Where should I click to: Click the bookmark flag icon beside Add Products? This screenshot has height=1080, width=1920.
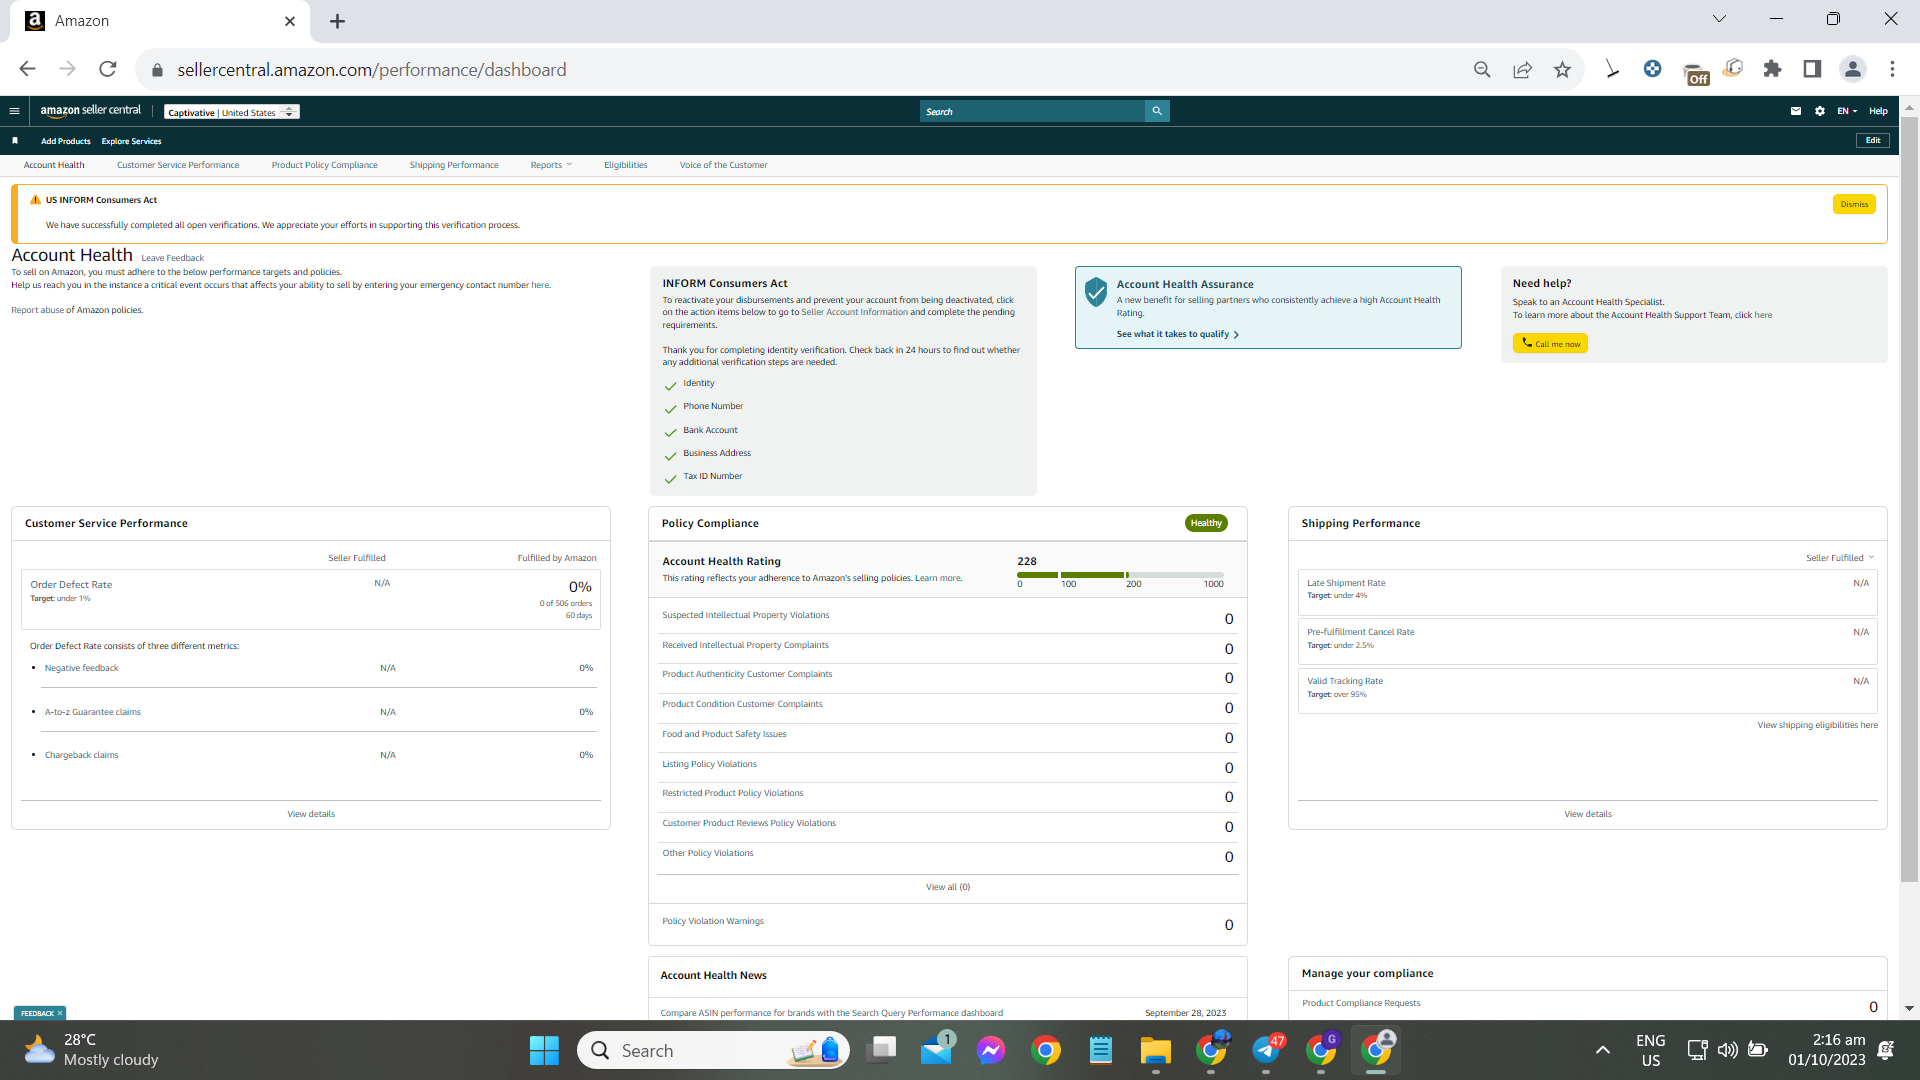coord(15,141)
